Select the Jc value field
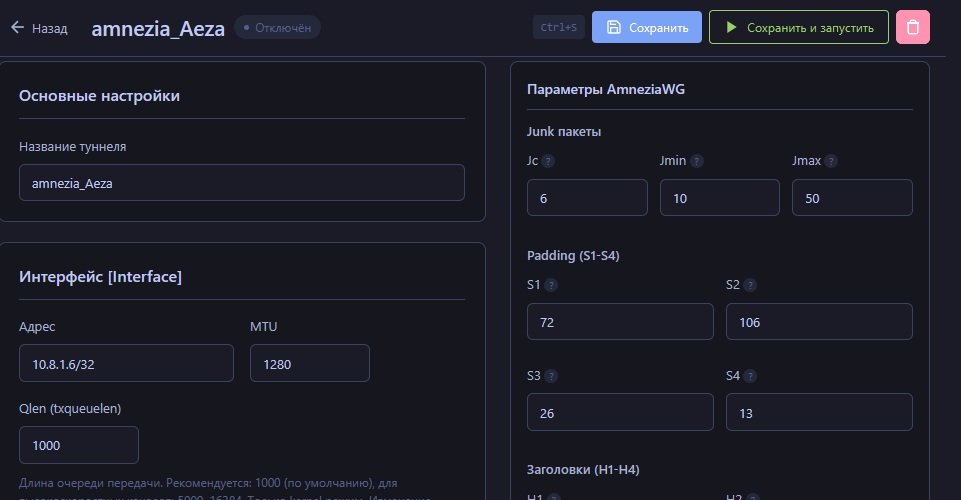 pyautogui.click(x=587, y=198)
